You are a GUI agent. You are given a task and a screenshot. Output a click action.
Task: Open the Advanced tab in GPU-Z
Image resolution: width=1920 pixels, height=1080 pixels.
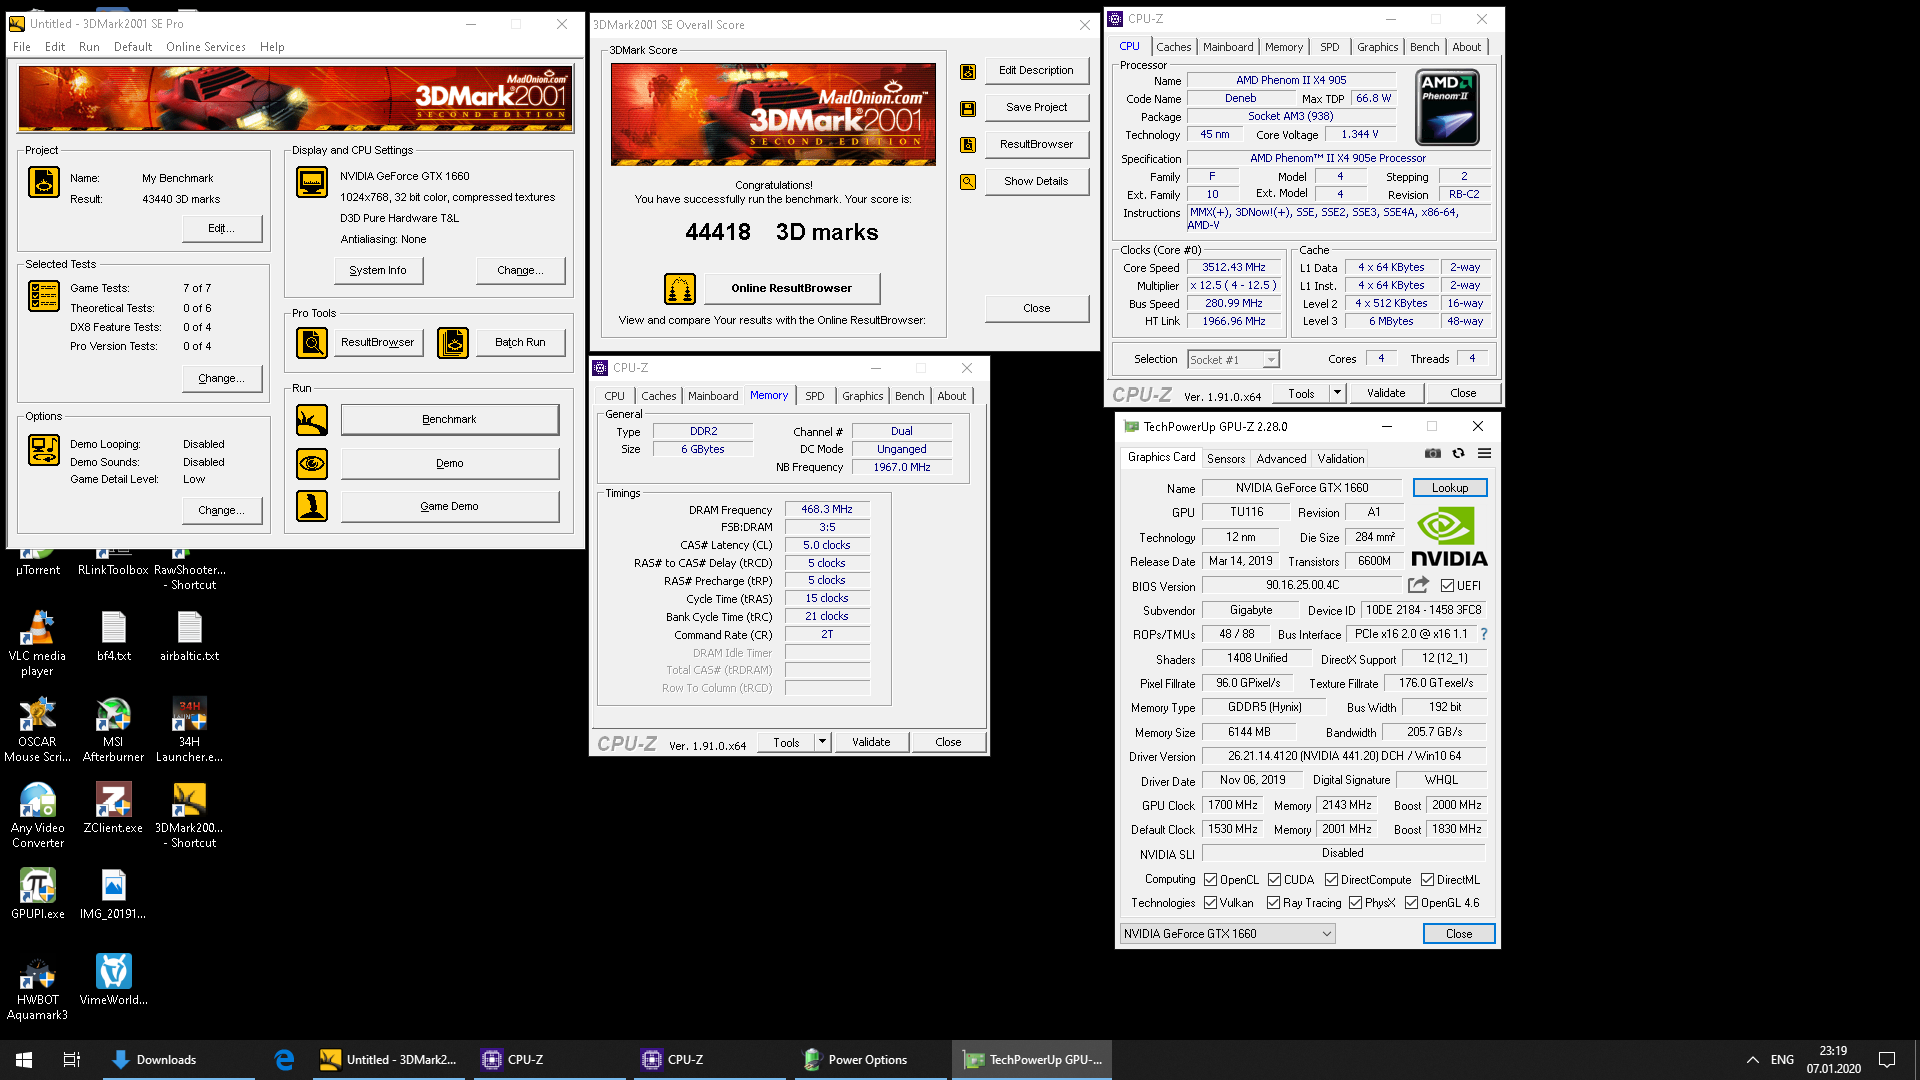click(1281, 459)
